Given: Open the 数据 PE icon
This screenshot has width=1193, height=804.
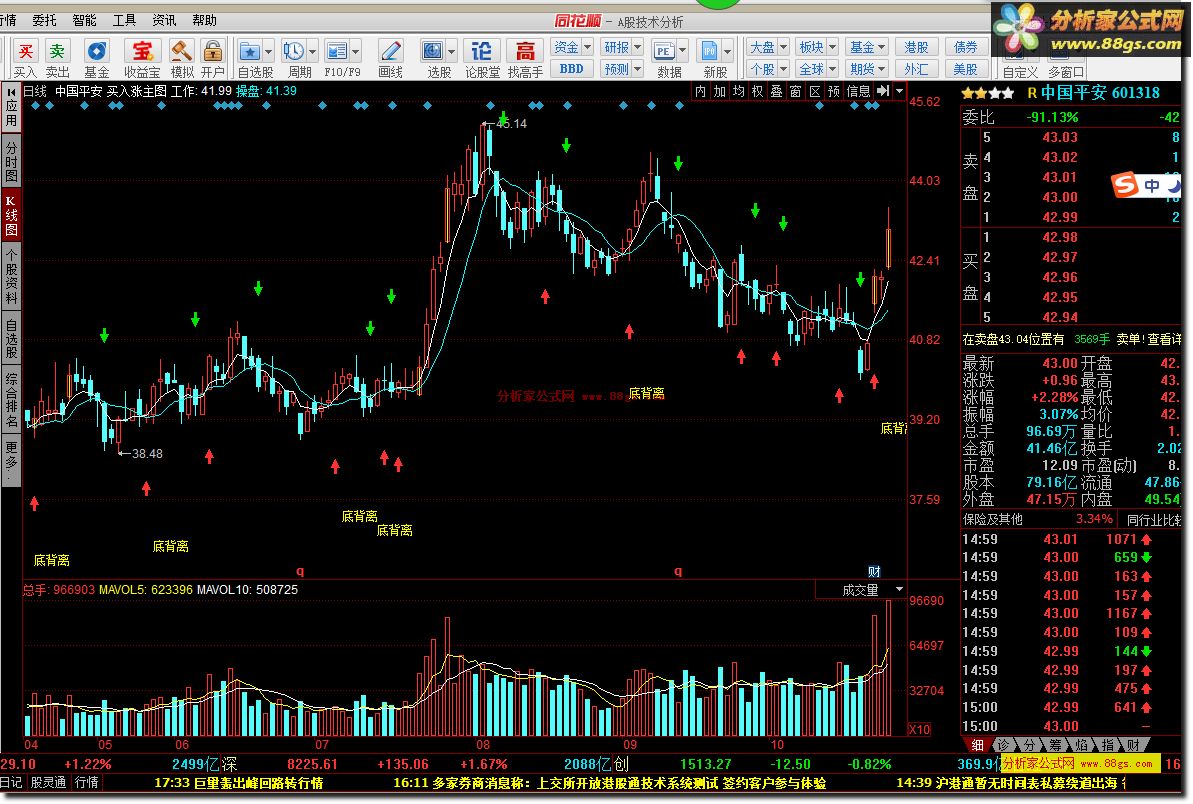Looking at the screenshot, I should pos(663,52).
